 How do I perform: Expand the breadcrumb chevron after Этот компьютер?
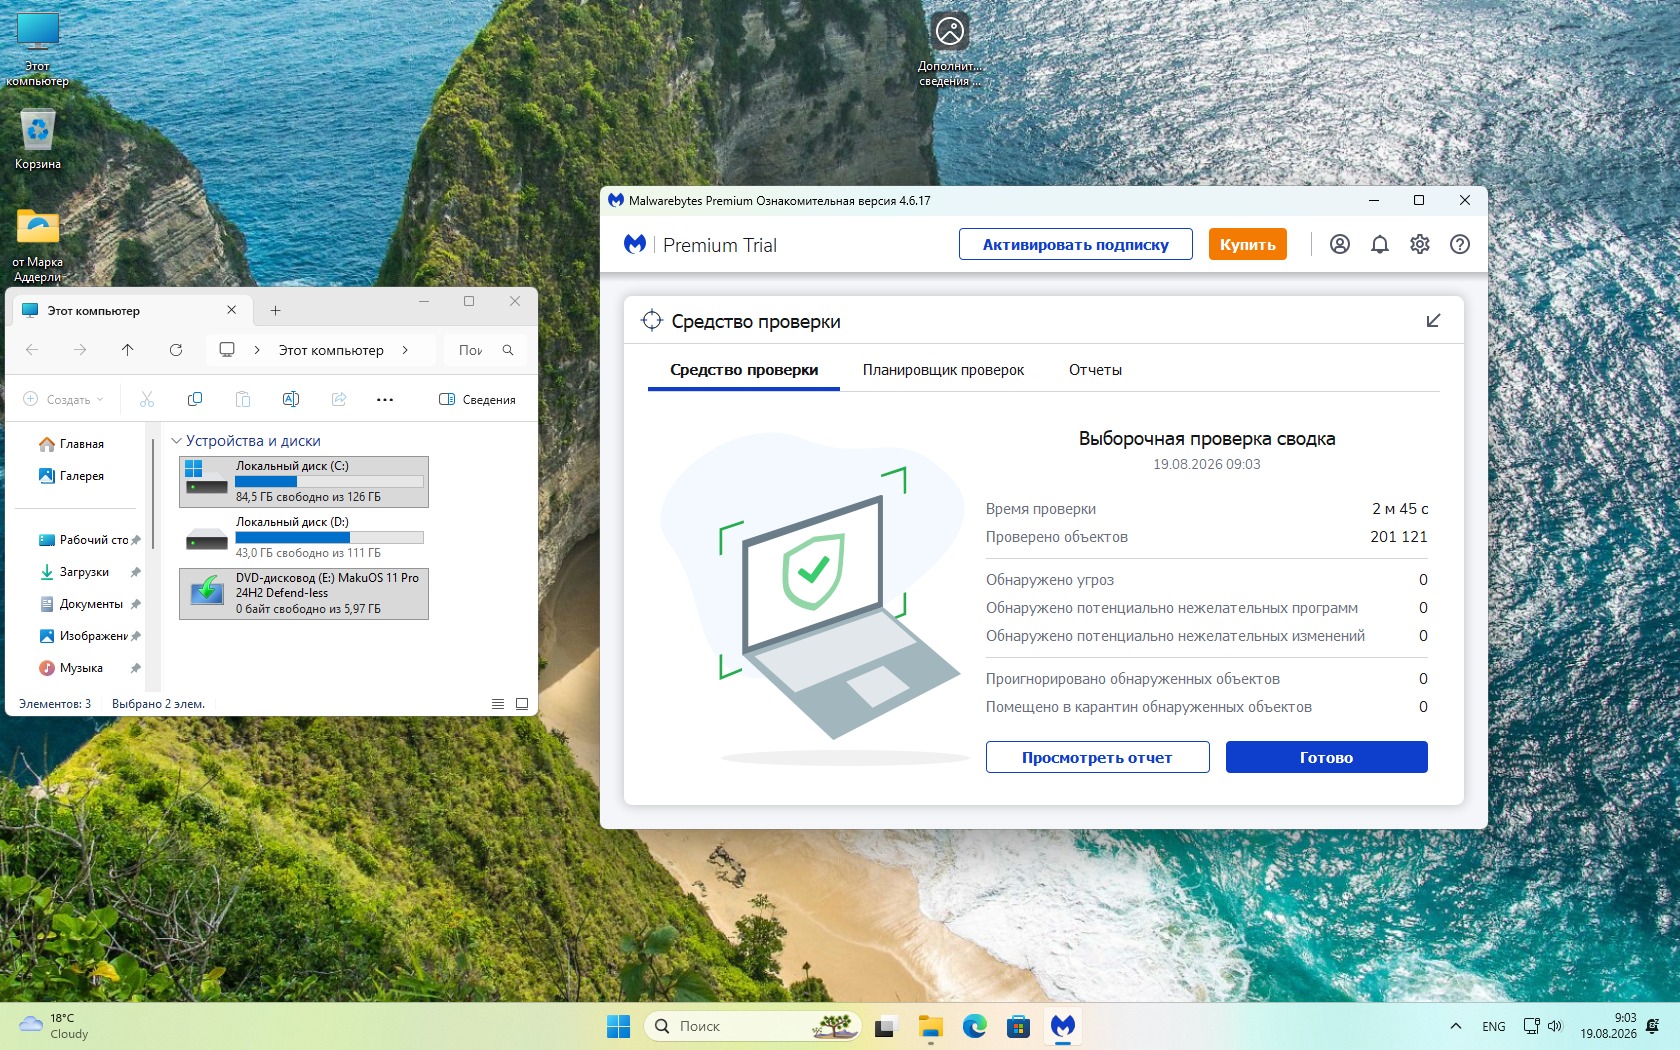(x=405, y=350)
